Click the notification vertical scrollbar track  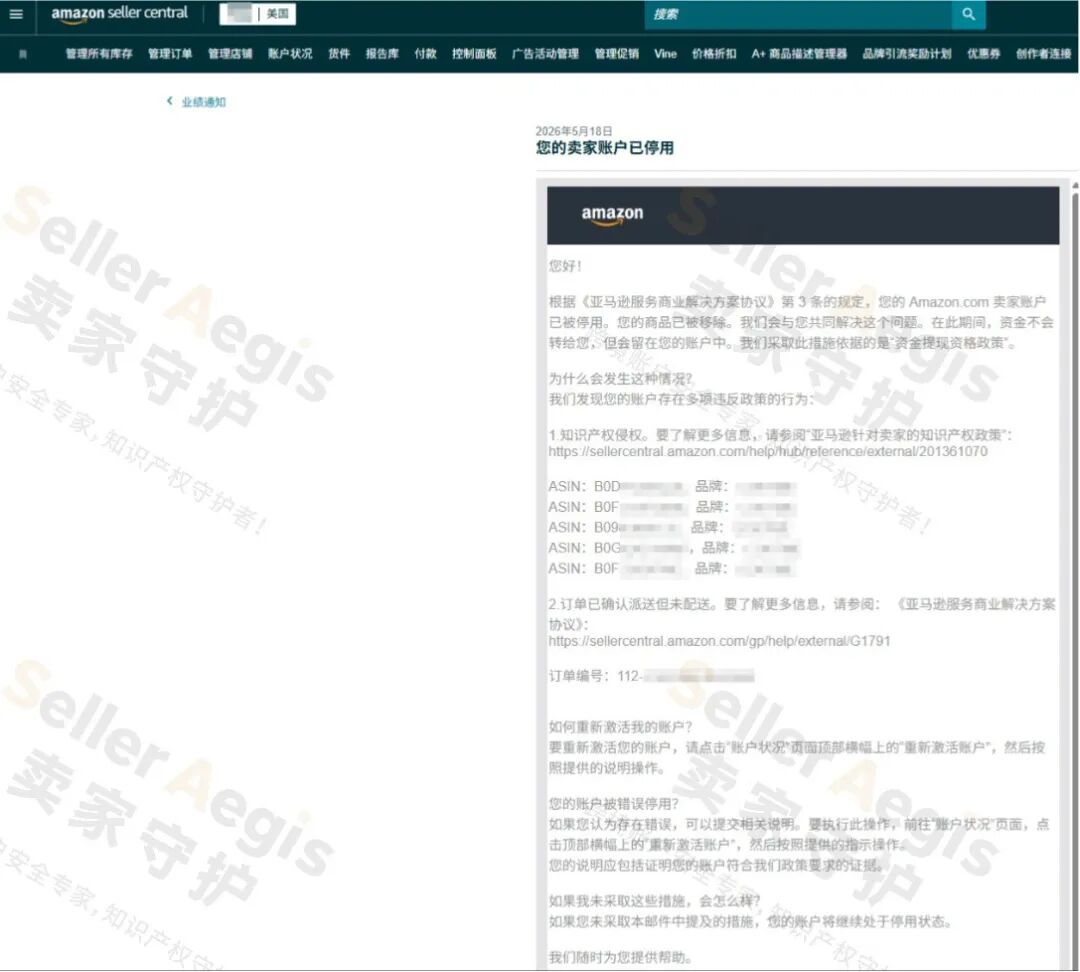click(x=1075, y=579)
